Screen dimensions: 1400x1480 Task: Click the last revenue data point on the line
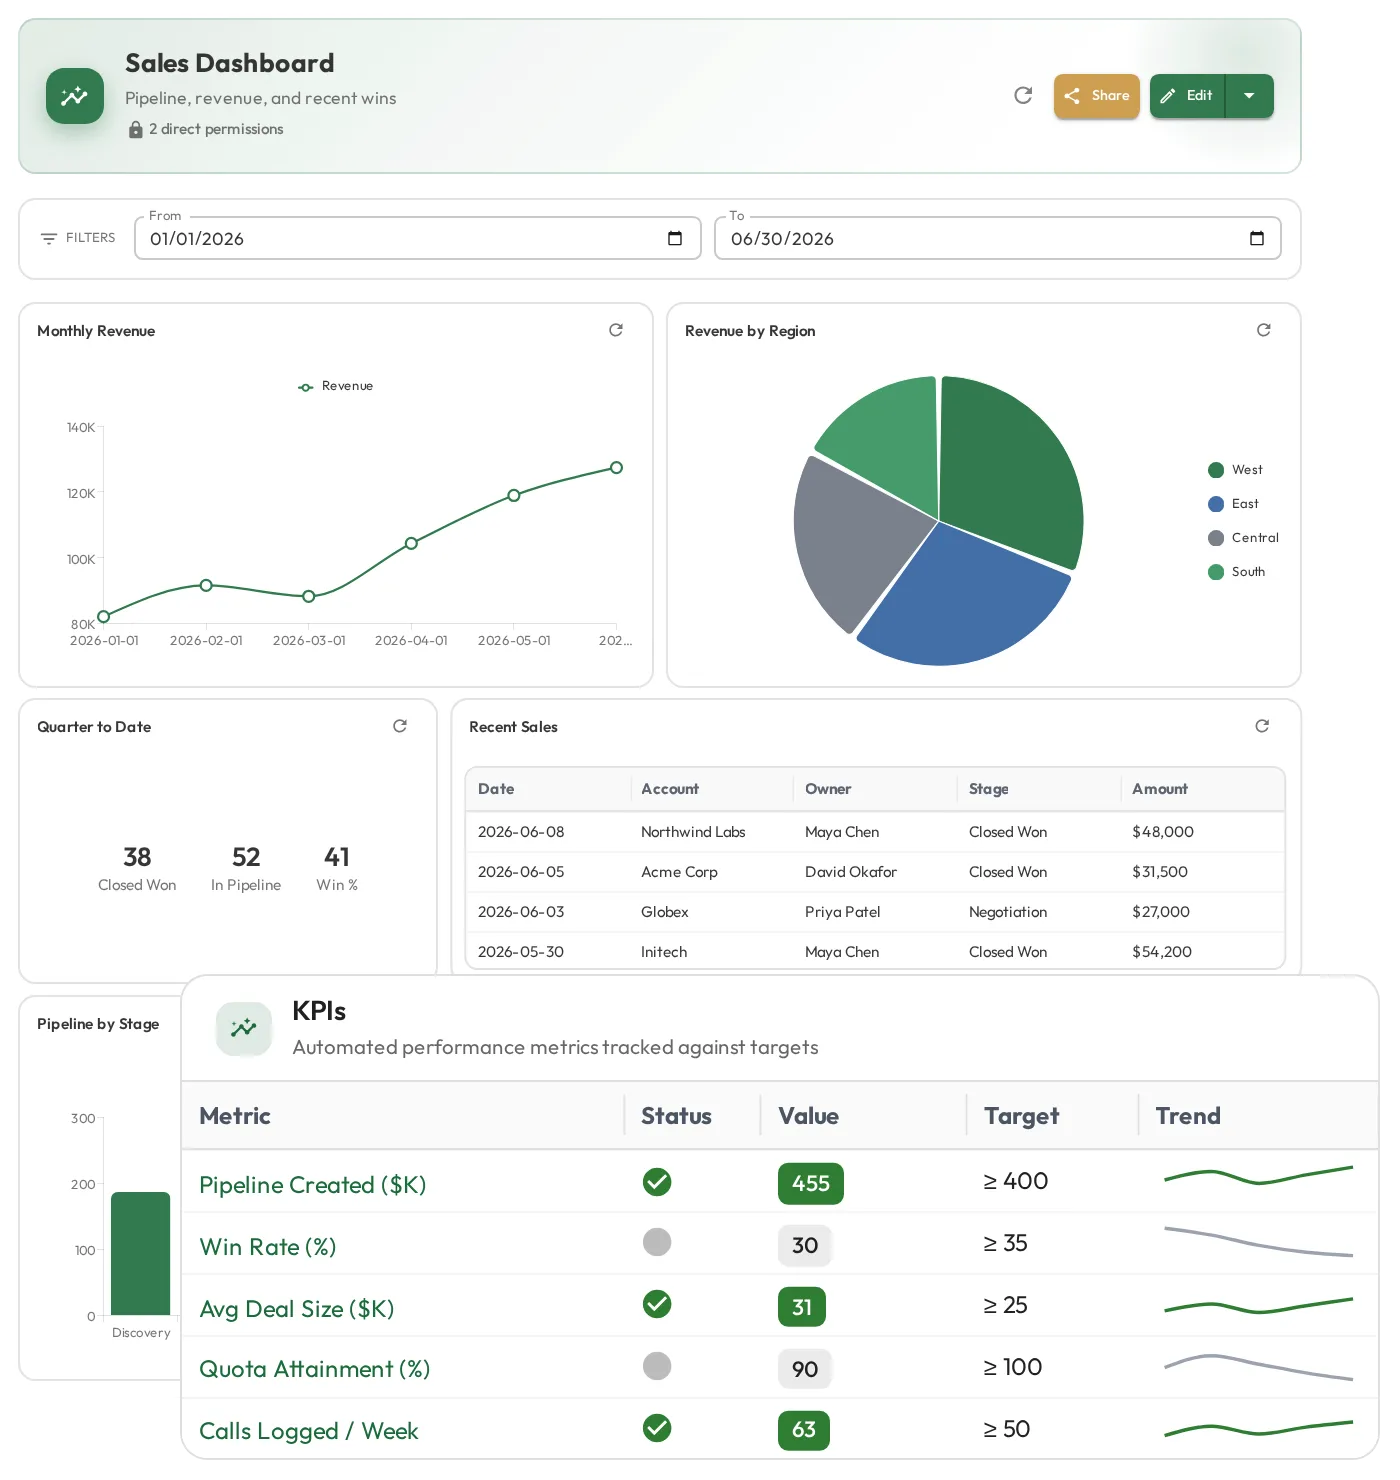(x=617, y=468)
